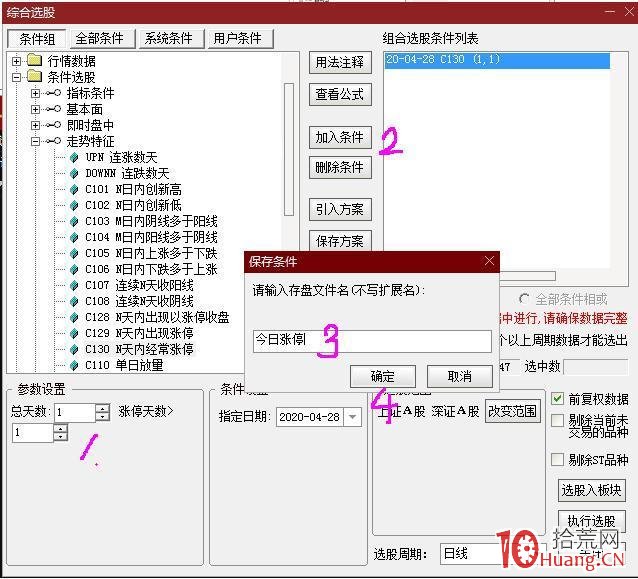Viewport: 638px width, 579px height.
Task: Enable the 剔除ST品种 checkbox
Action: [x=557, y=460]
